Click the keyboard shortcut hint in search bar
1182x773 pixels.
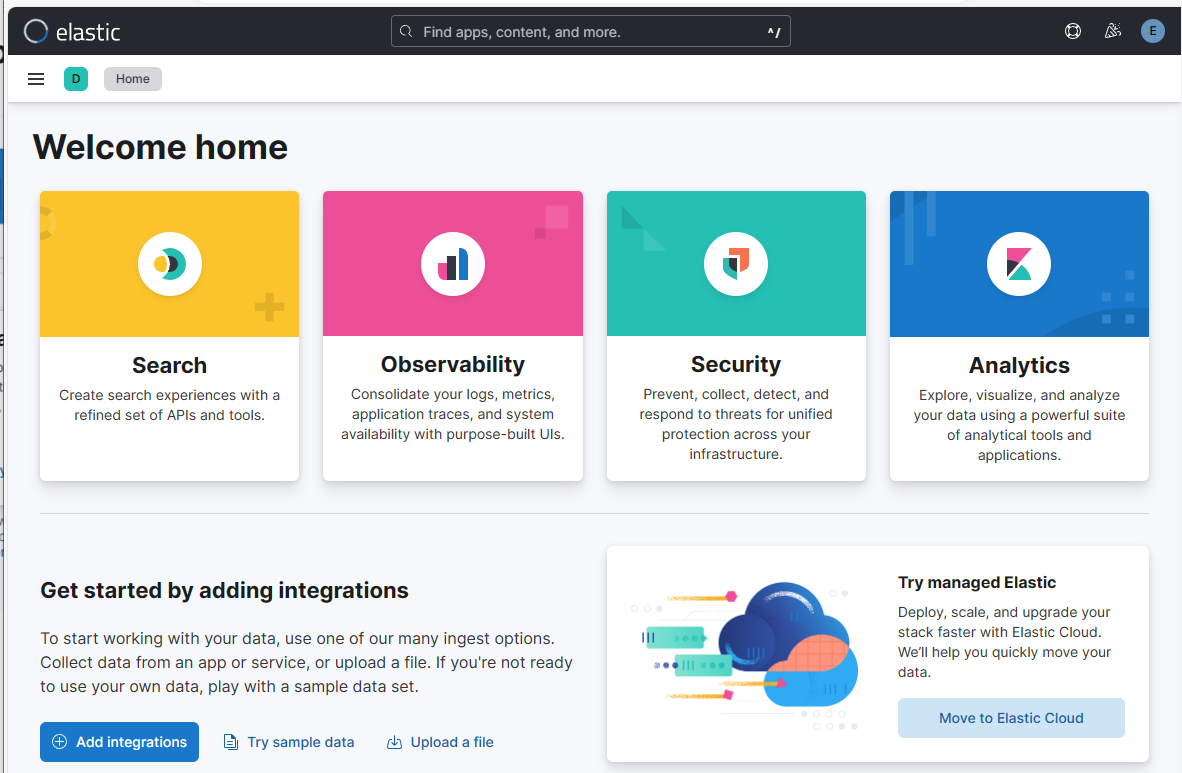[x=774, y=32]
